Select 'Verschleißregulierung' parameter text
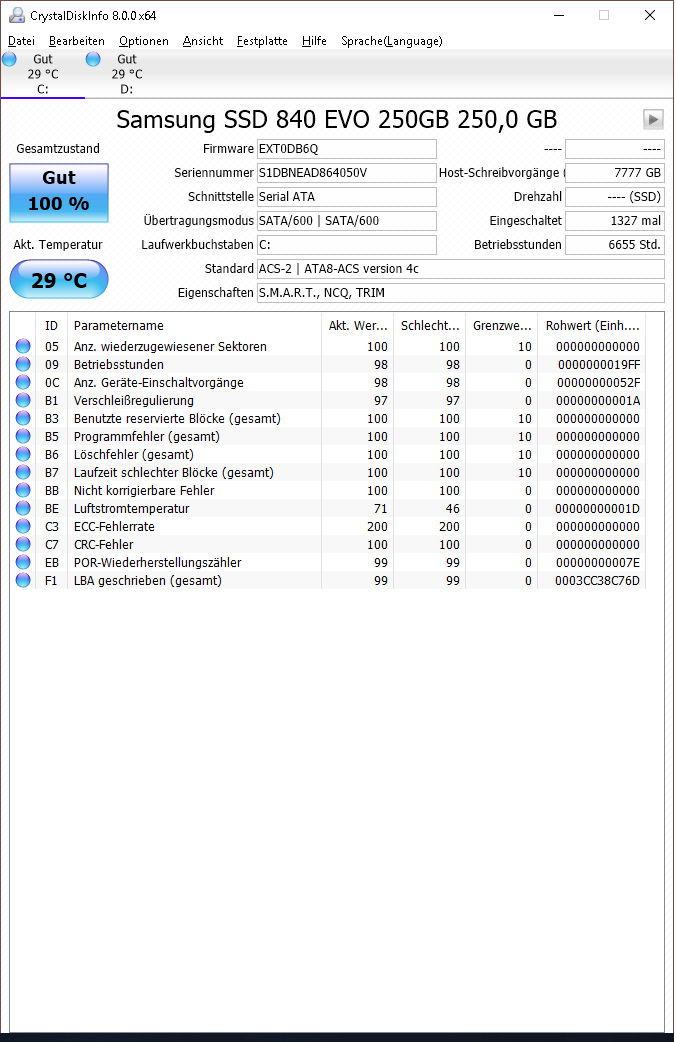Screen dimensions: 676x1042 coord(134,400)
